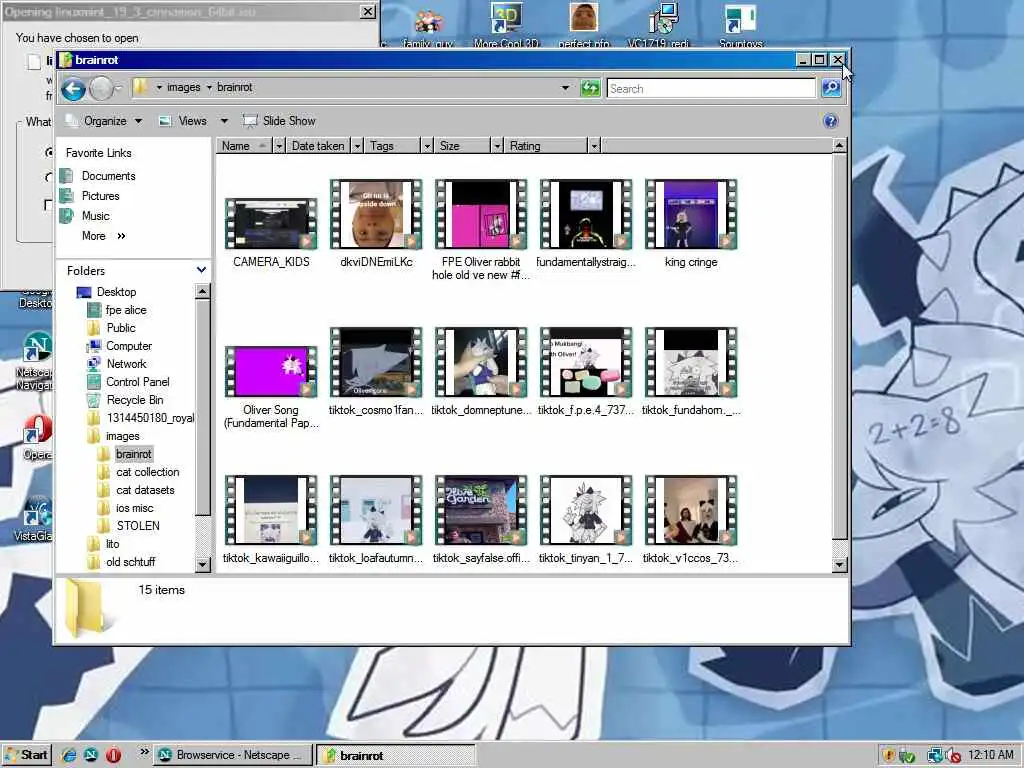1024x768 pixels.
Task: Open the Organize menu
Action: click(x=103, y=121)
